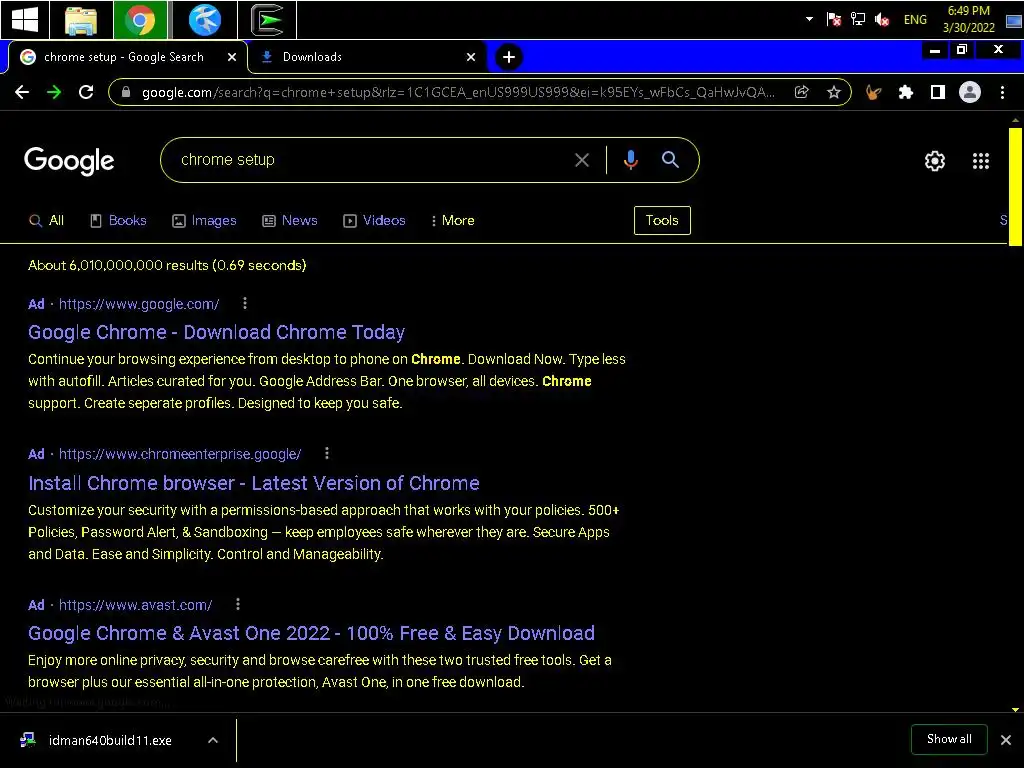1024x768 pixels.
Task: Select the Images results filter
Action: pos(204,221)
